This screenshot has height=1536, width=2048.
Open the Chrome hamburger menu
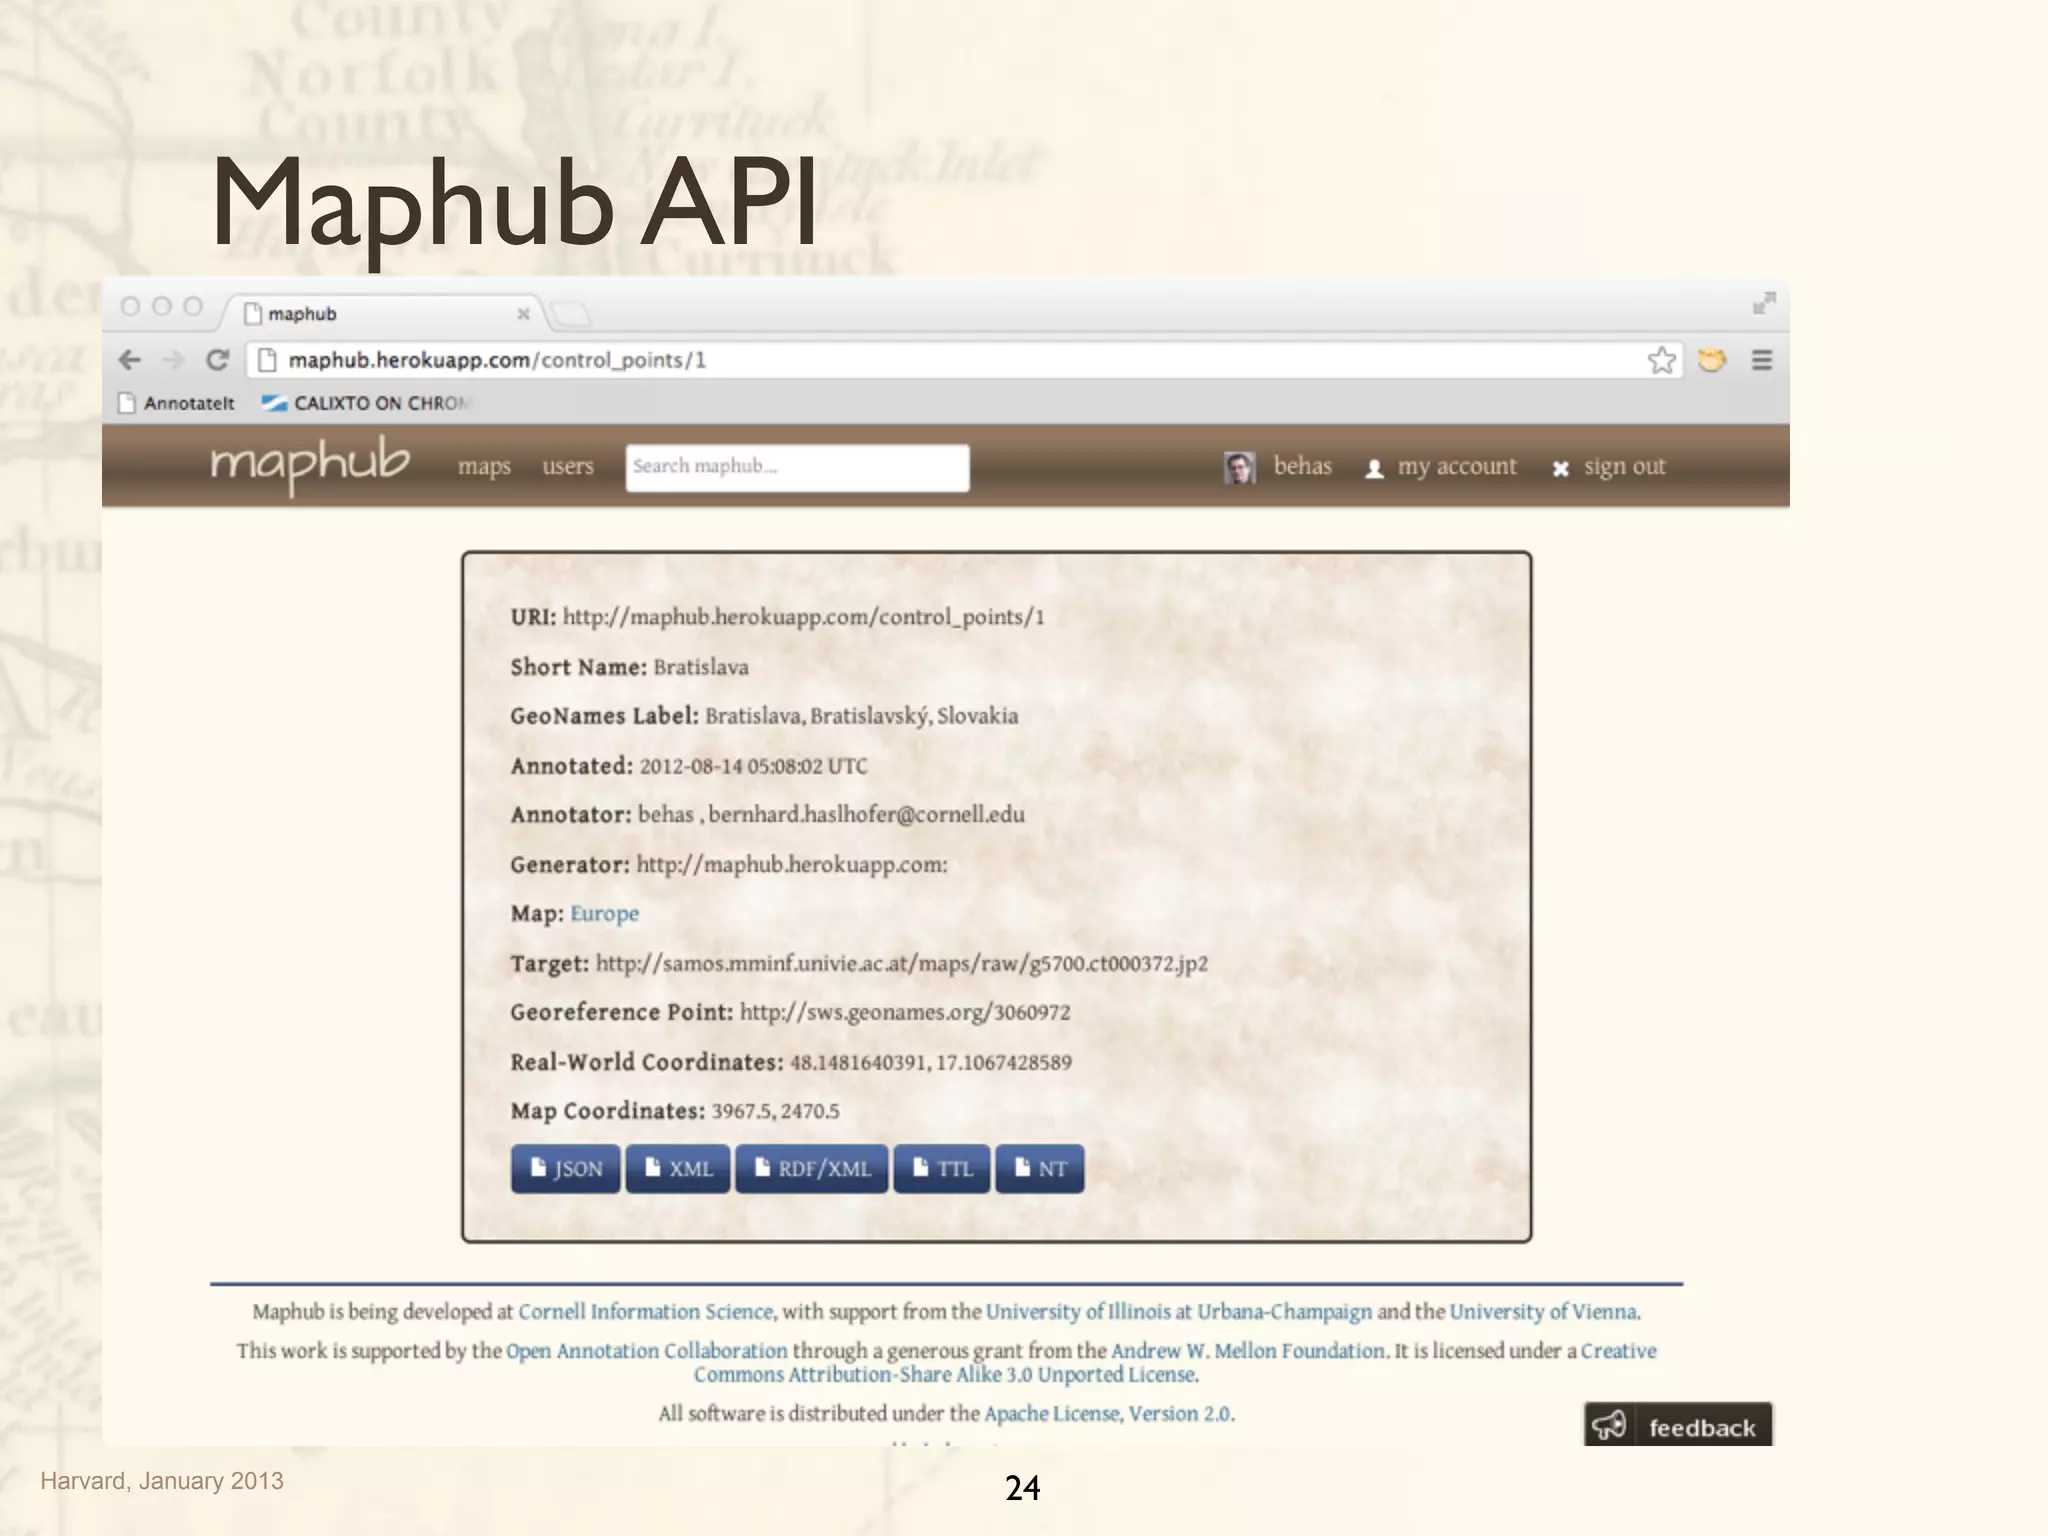point(1762,360)
